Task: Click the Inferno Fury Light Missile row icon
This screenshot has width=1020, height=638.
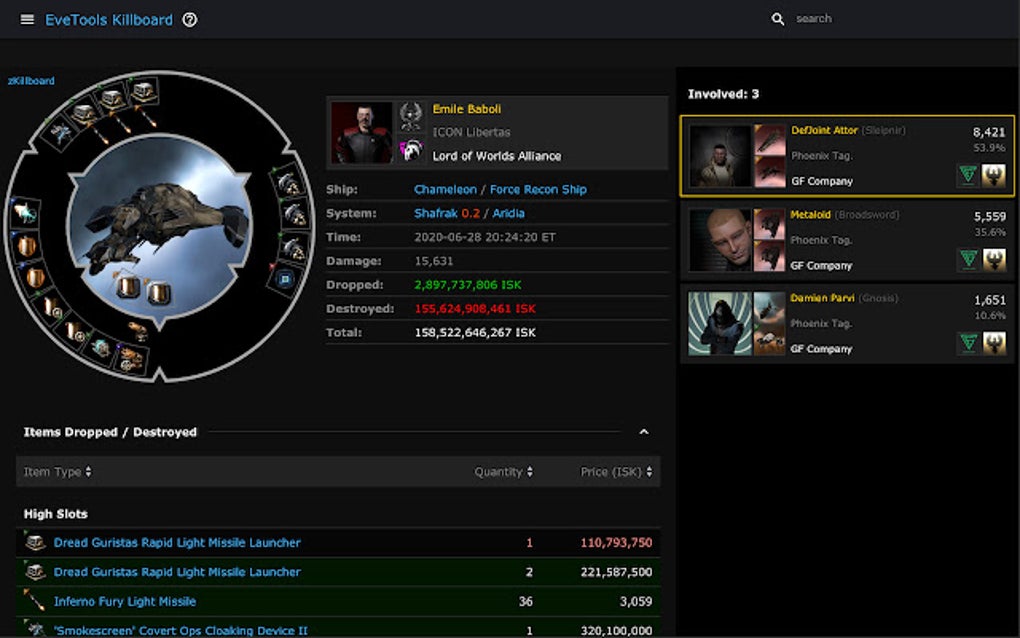Action: click(x=34, y=601)
